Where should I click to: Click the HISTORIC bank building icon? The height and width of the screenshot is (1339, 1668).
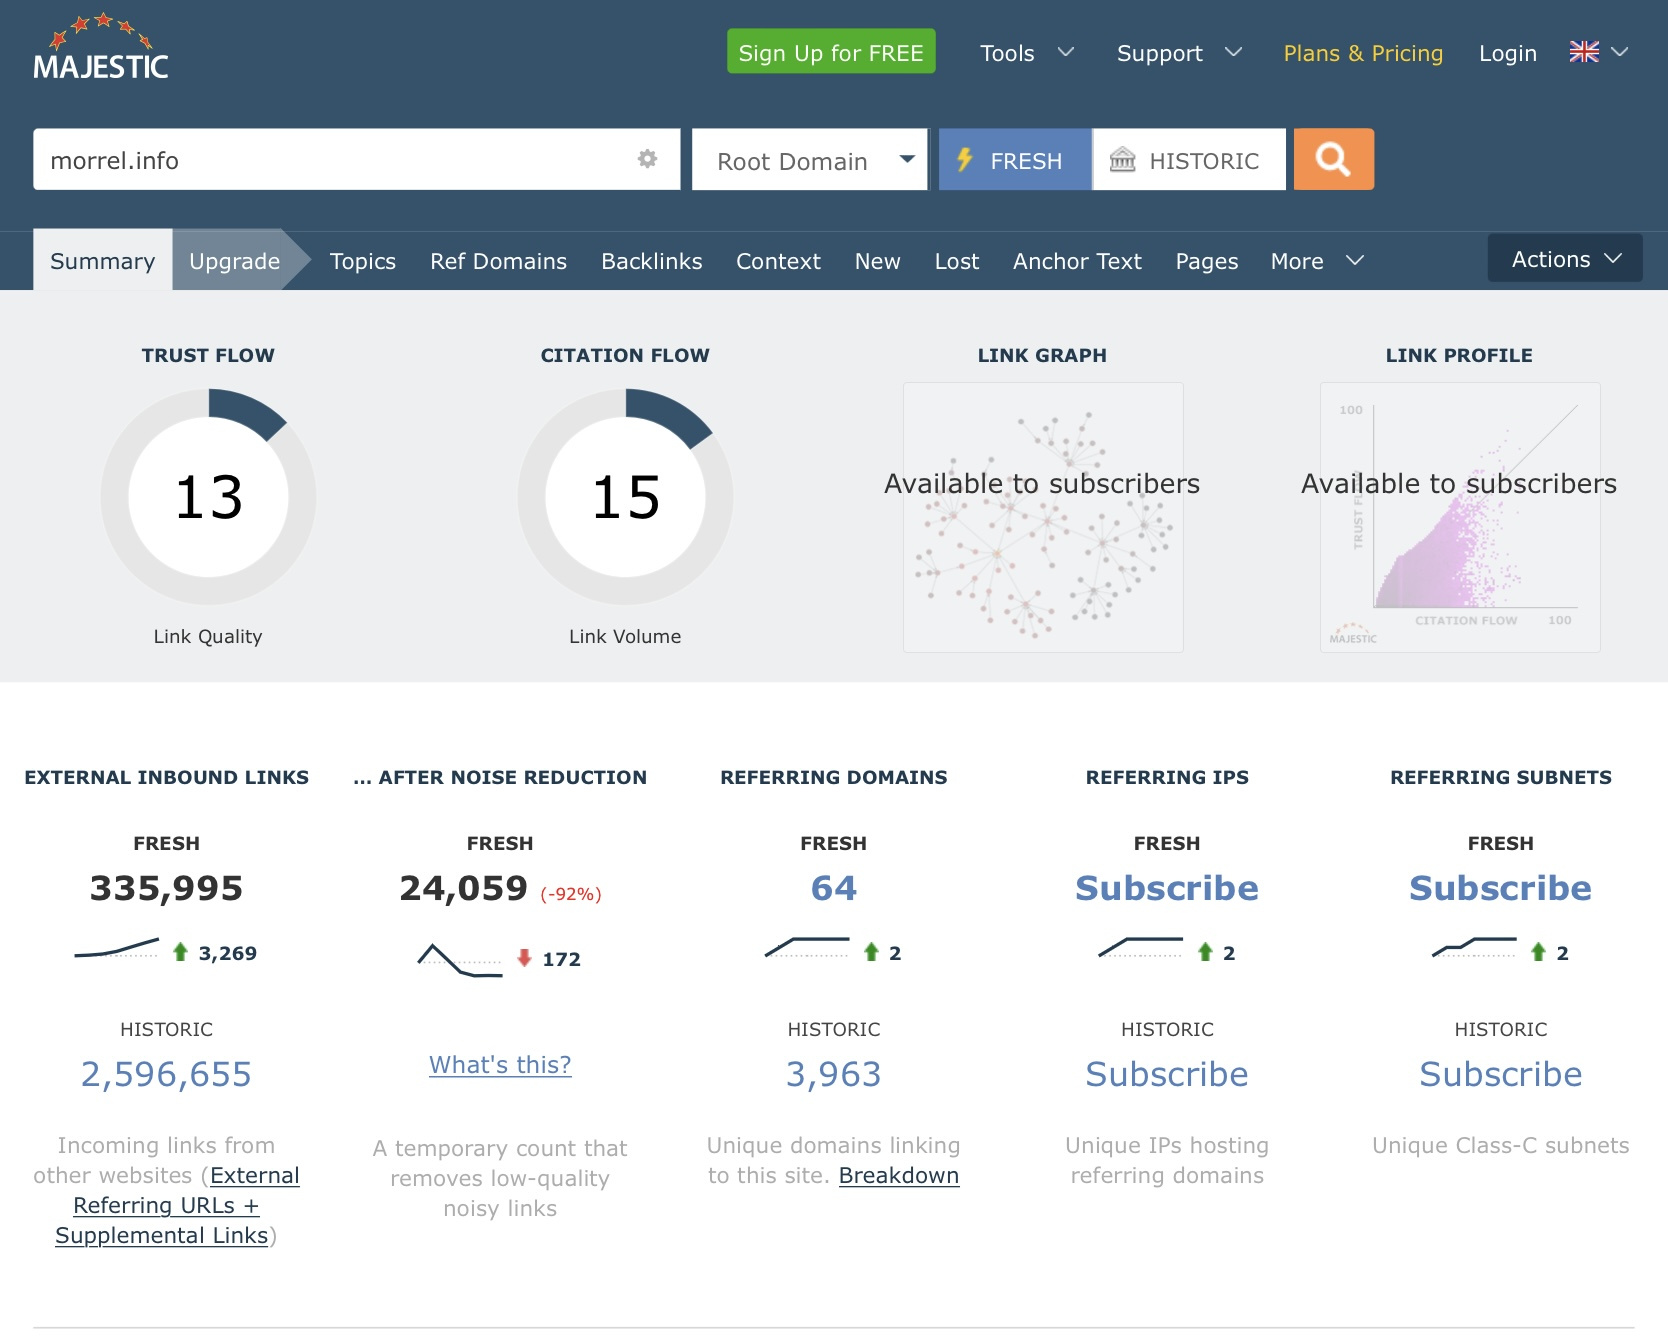coord(1122,160)
